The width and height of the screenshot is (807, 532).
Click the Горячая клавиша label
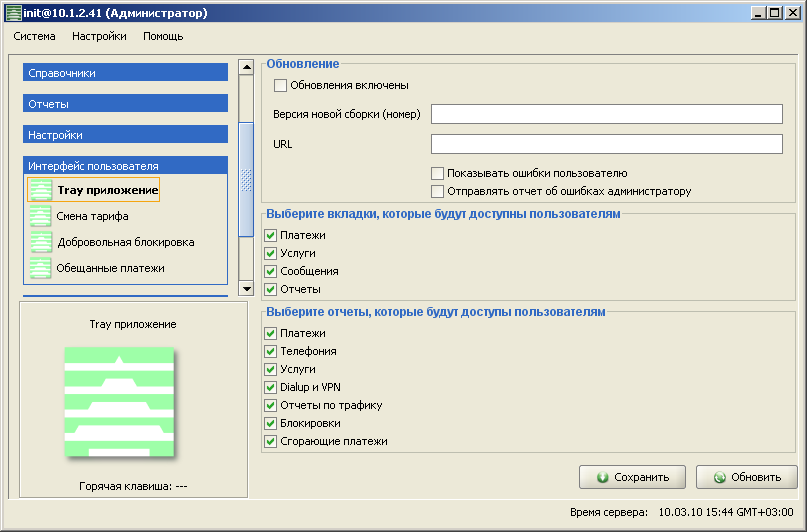coord(133,486)
